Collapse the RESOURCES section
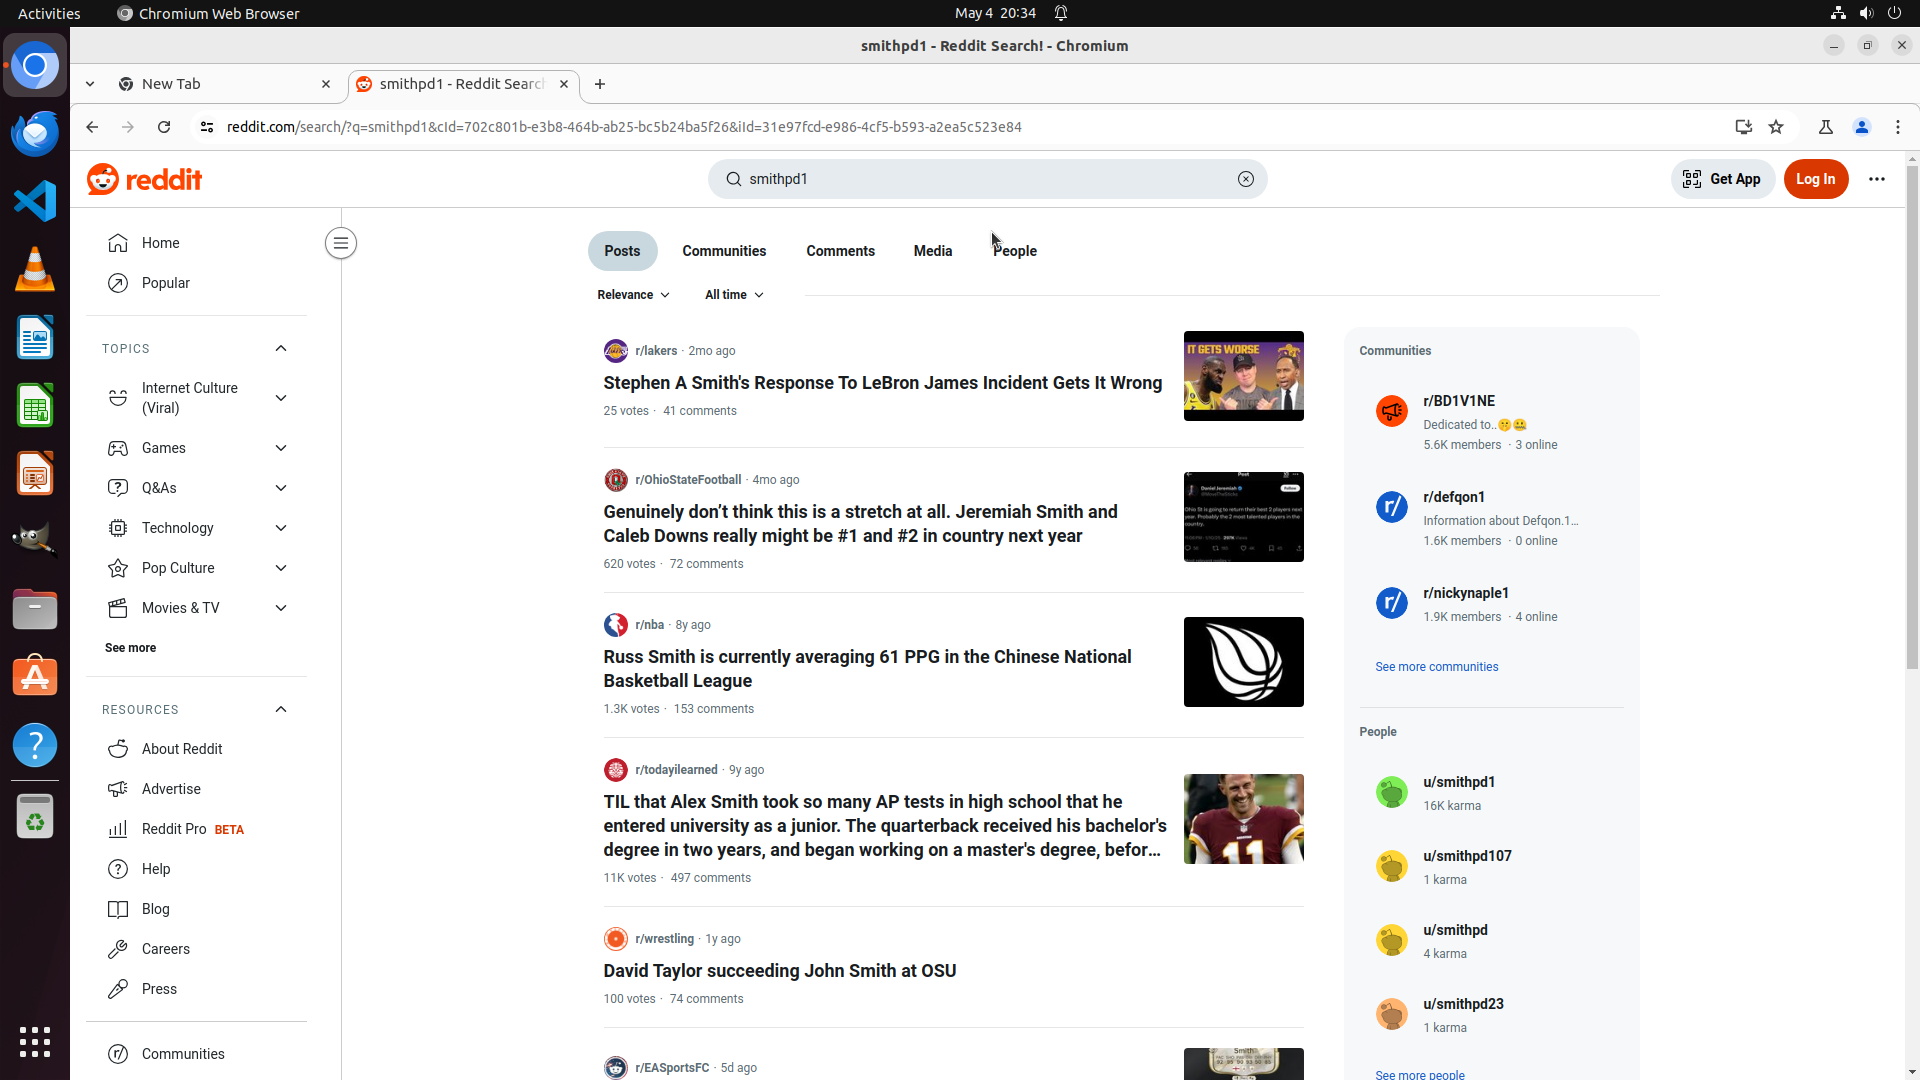 pyautogui.click(x=281, y=710)
